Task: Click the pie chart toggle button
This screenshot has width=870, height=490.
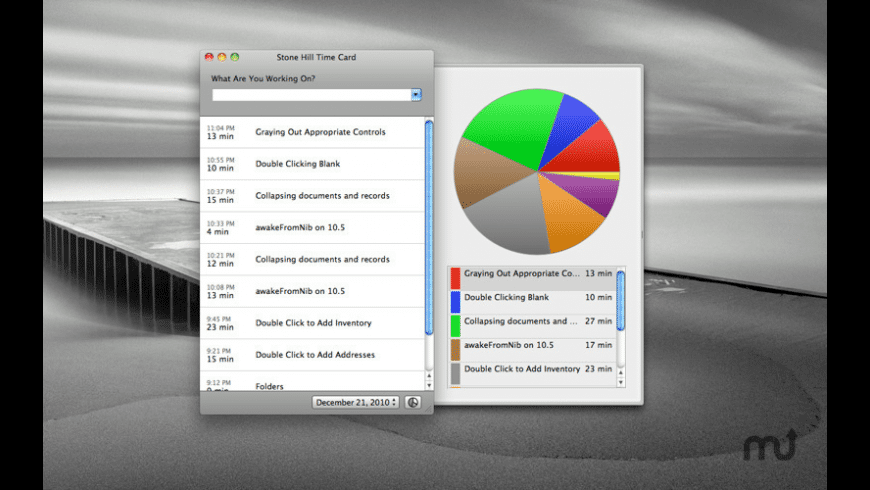Action: (x=413, y=402)
